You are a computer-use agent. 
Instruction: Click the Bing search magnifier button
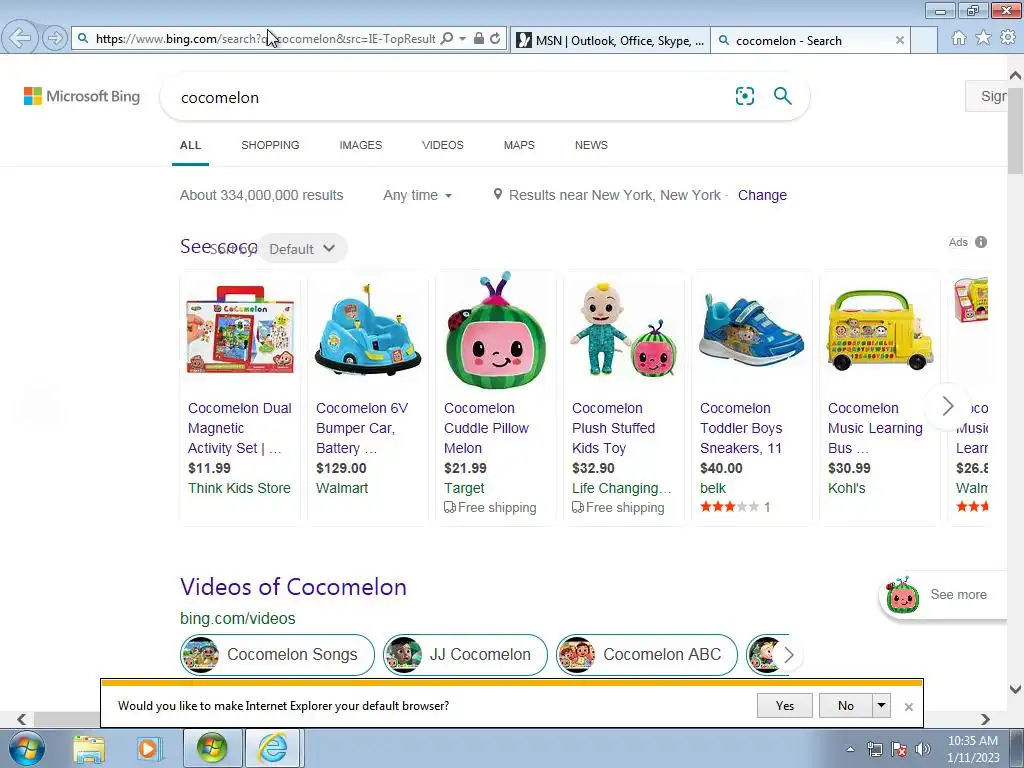pyautogui.click(x=782, y=96)
